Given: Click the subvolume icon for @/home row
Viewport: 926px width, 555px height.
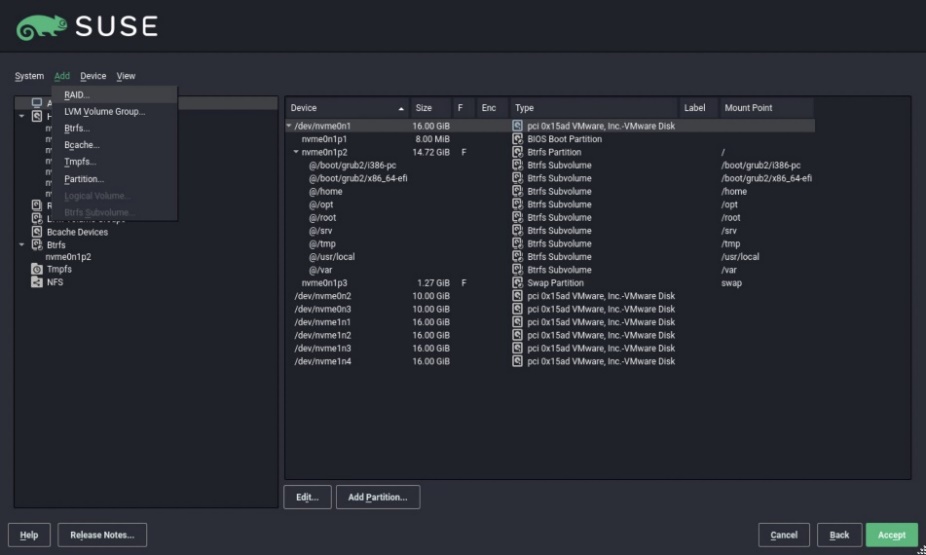Looking at the screenshot, I should (x=517, y=191).
